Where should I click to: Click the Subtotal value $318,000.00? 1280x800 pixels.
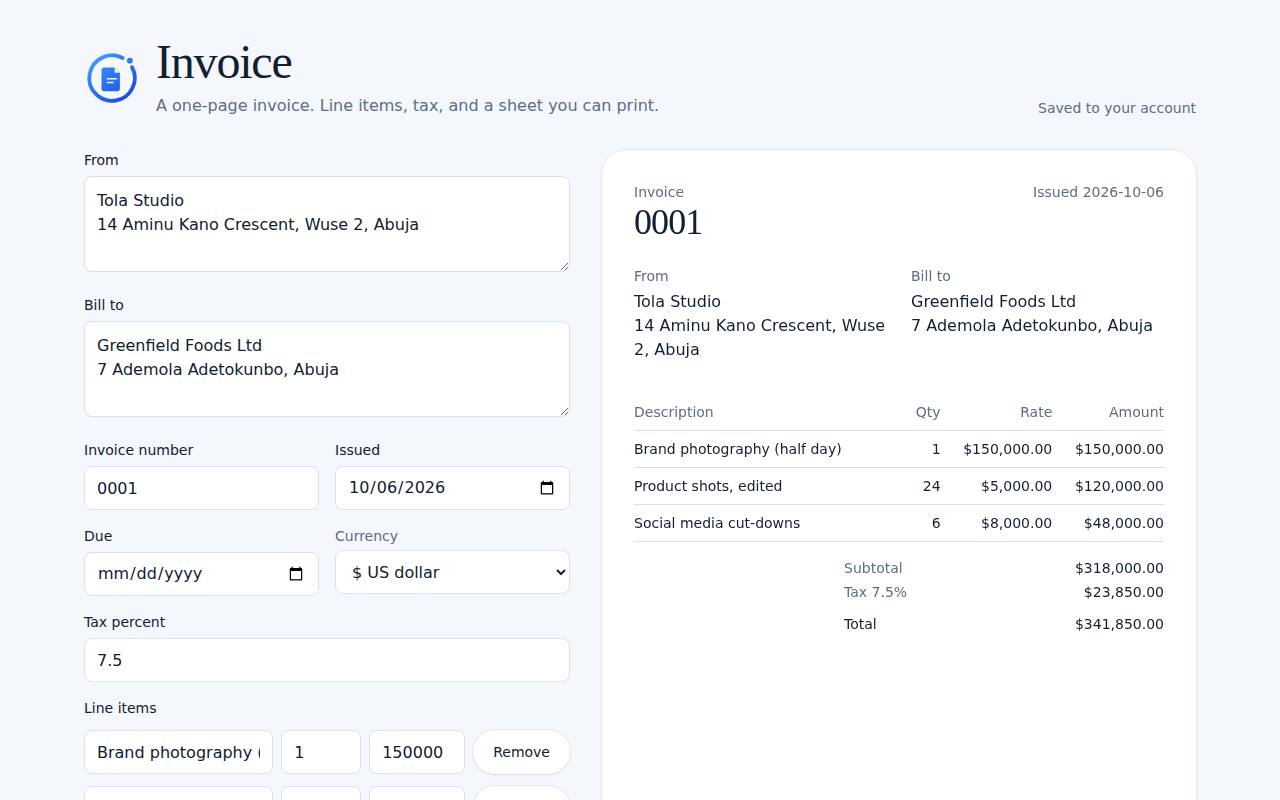tap(1119, 568)
